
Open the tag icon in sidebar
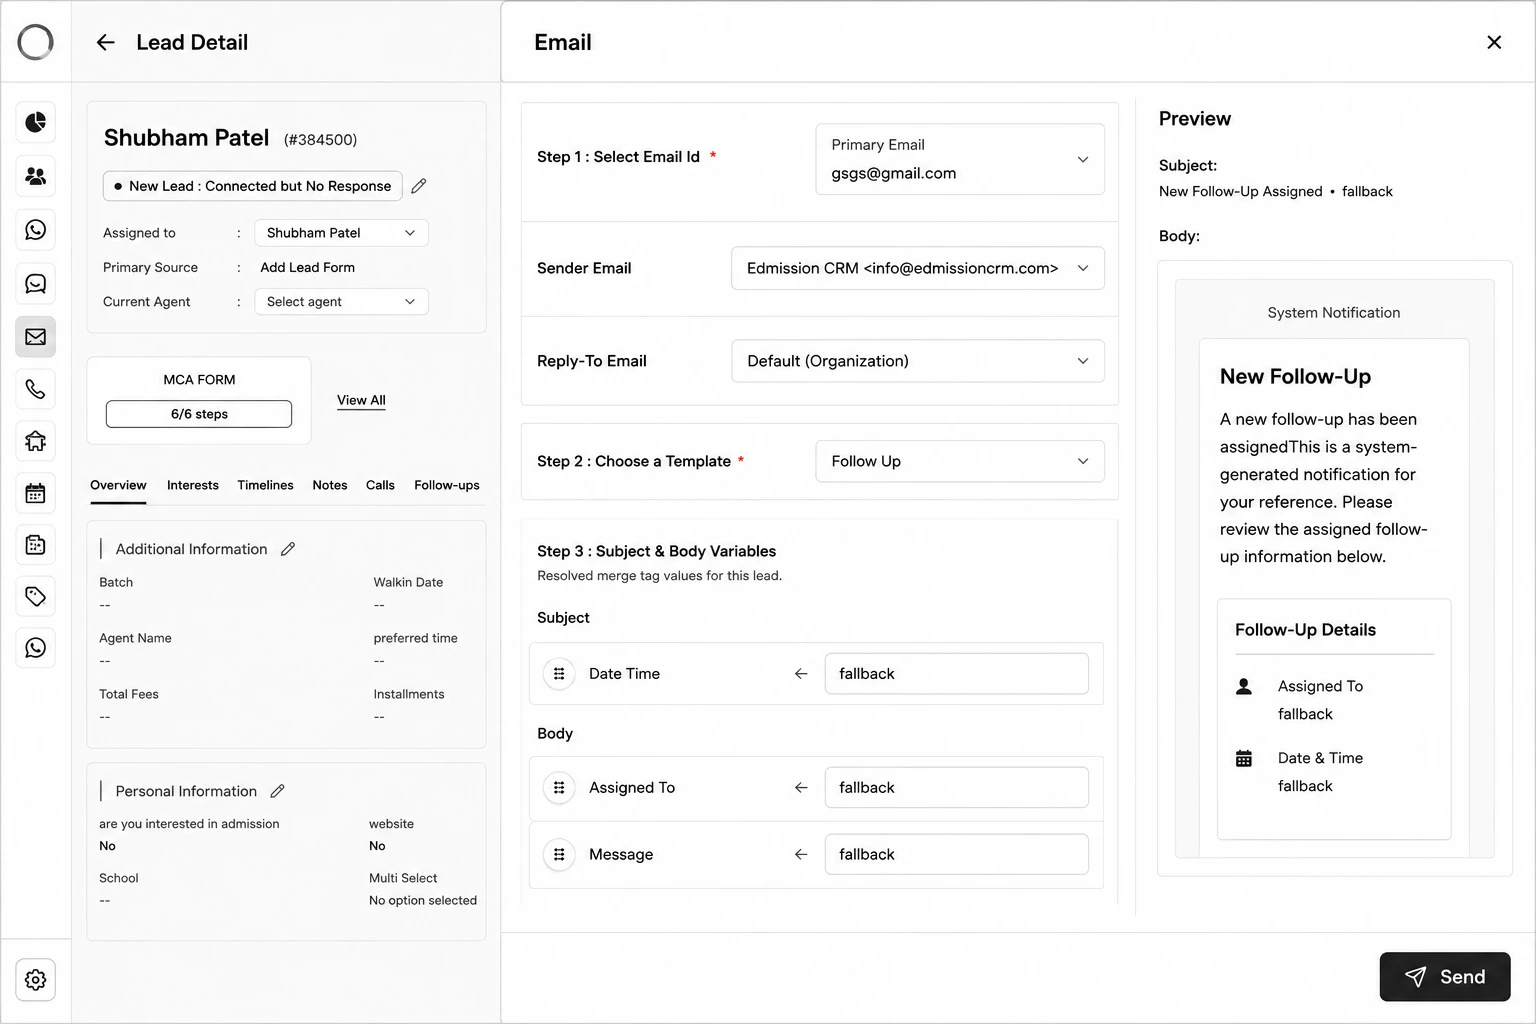pyautogui.click(x=35, y=596)
